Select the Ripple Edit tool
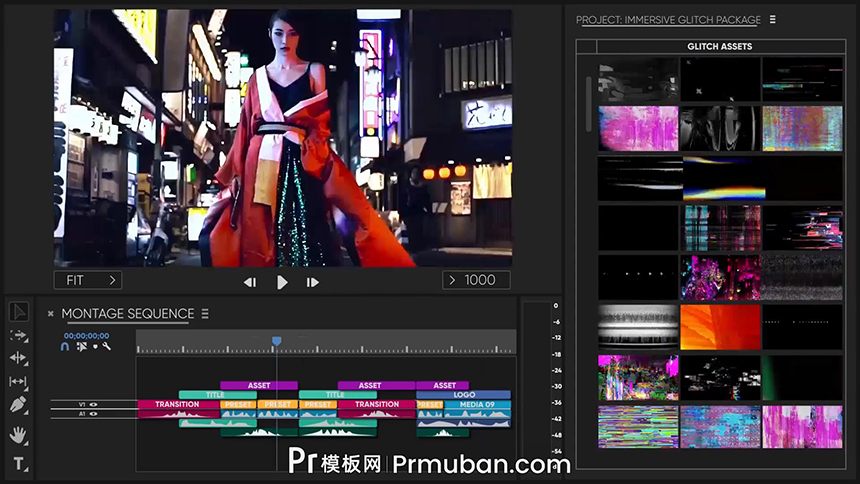 click(19, 358)
